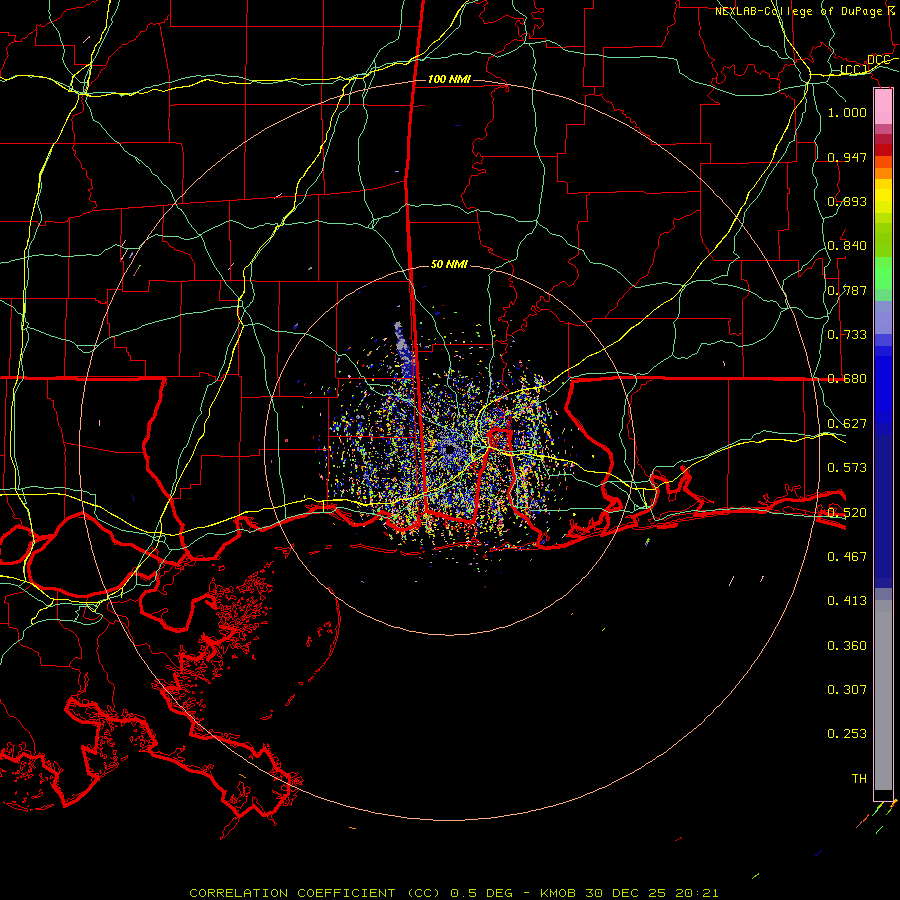Pick the bright green color bar segment
Image resolution: width=900 pixels, height=900 pixels.
coord(883,273)
